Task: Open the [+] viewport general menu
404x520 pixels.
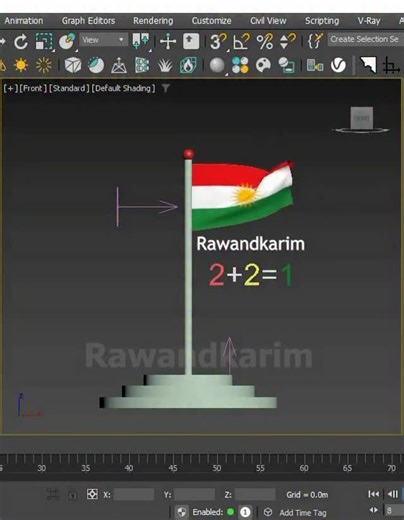Action: point(11,88)
